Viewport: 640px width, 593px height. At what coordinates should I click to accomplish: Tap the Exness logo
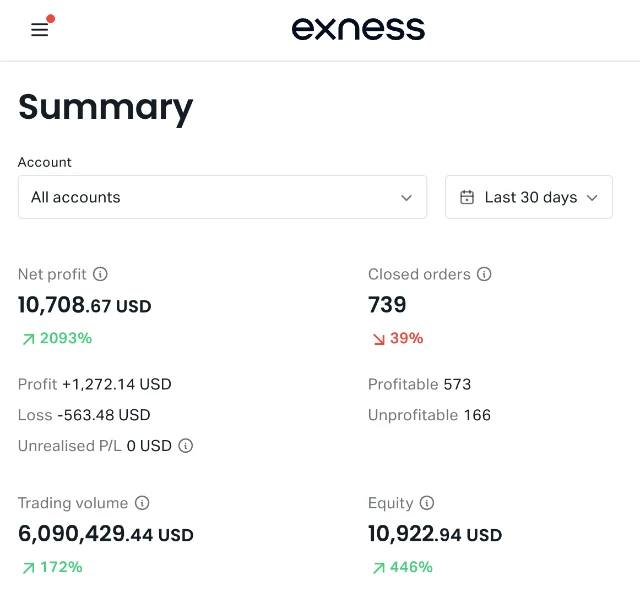(x=358, y=29)
